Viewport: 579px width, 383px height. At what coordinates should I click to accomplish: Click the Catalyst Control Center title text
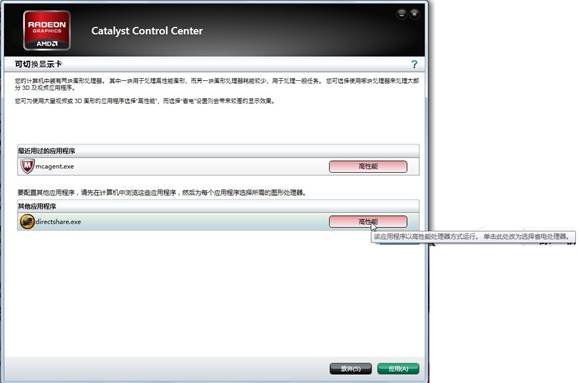[x=147, y=31]
